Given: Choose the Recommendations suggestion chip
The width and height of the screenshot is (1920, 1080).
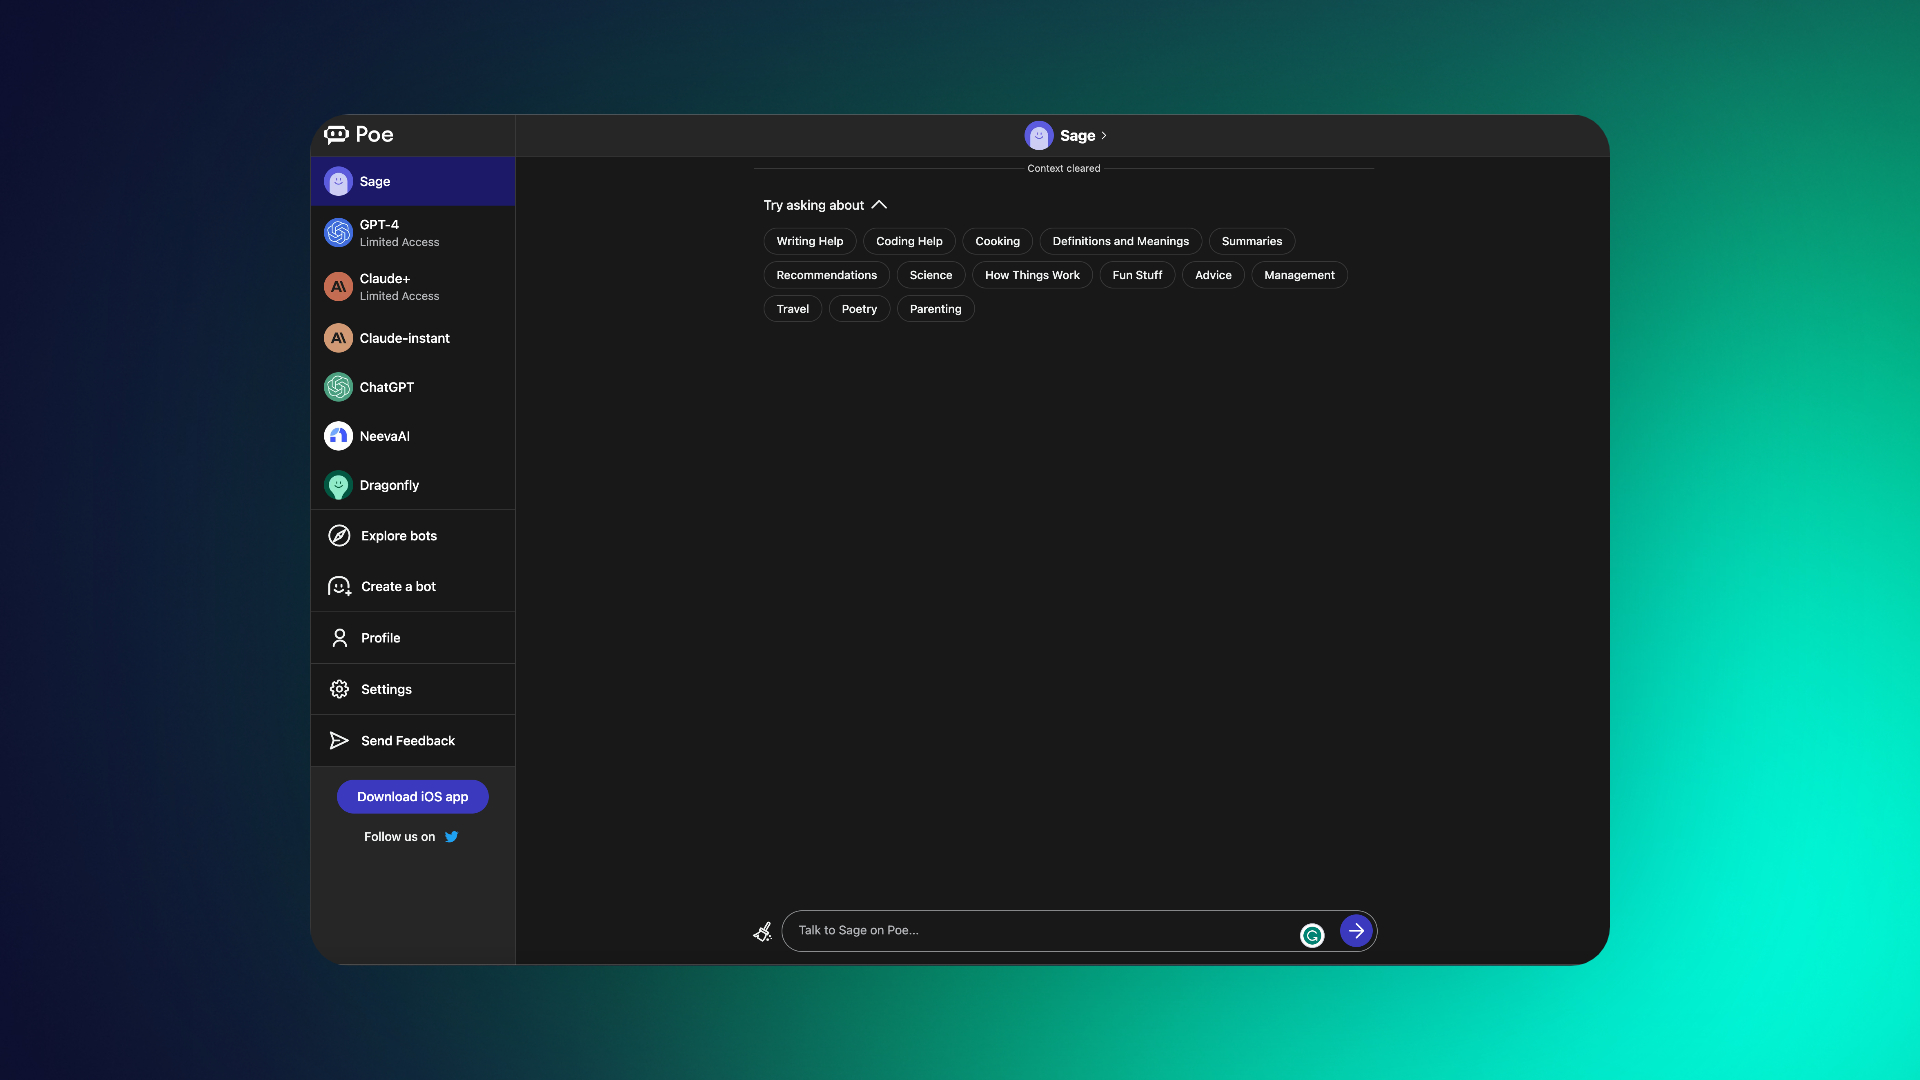Looking at the screenshot, I should 827,275.
